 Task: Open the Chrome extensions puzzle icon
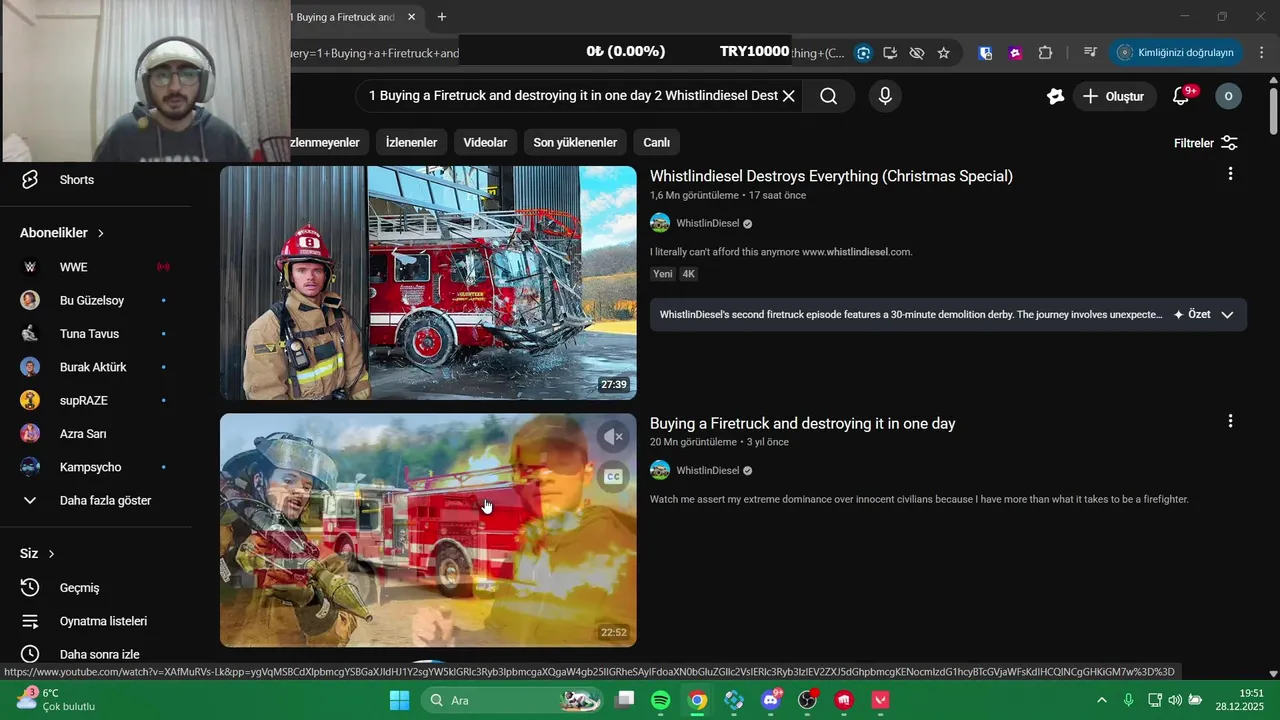coord(1045,53)
